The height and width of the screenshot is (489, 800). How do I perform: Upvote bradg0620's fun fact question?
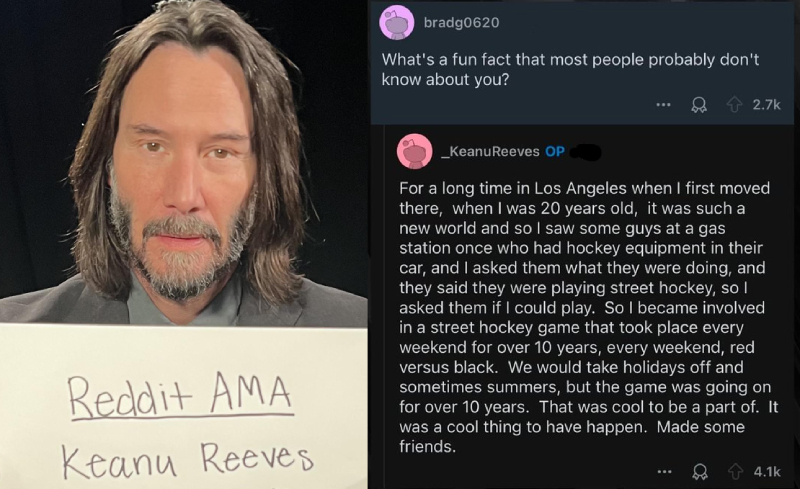(x=734, y=105)
